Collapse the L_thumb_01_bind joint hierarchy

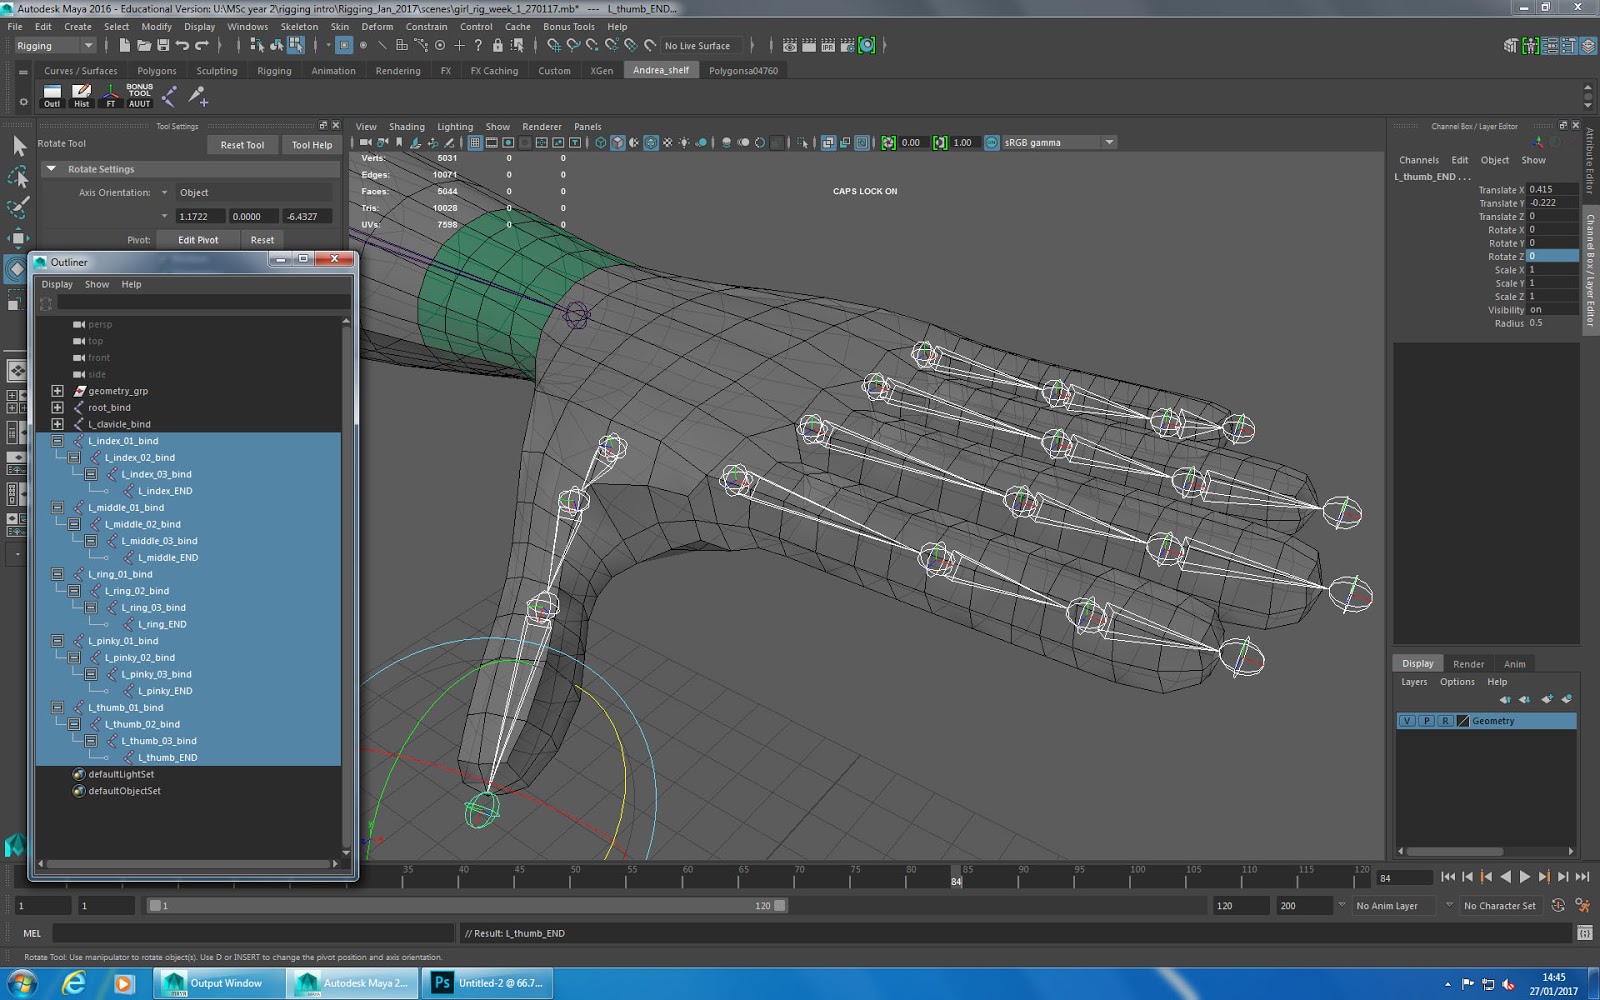click(x=58, y=707)
